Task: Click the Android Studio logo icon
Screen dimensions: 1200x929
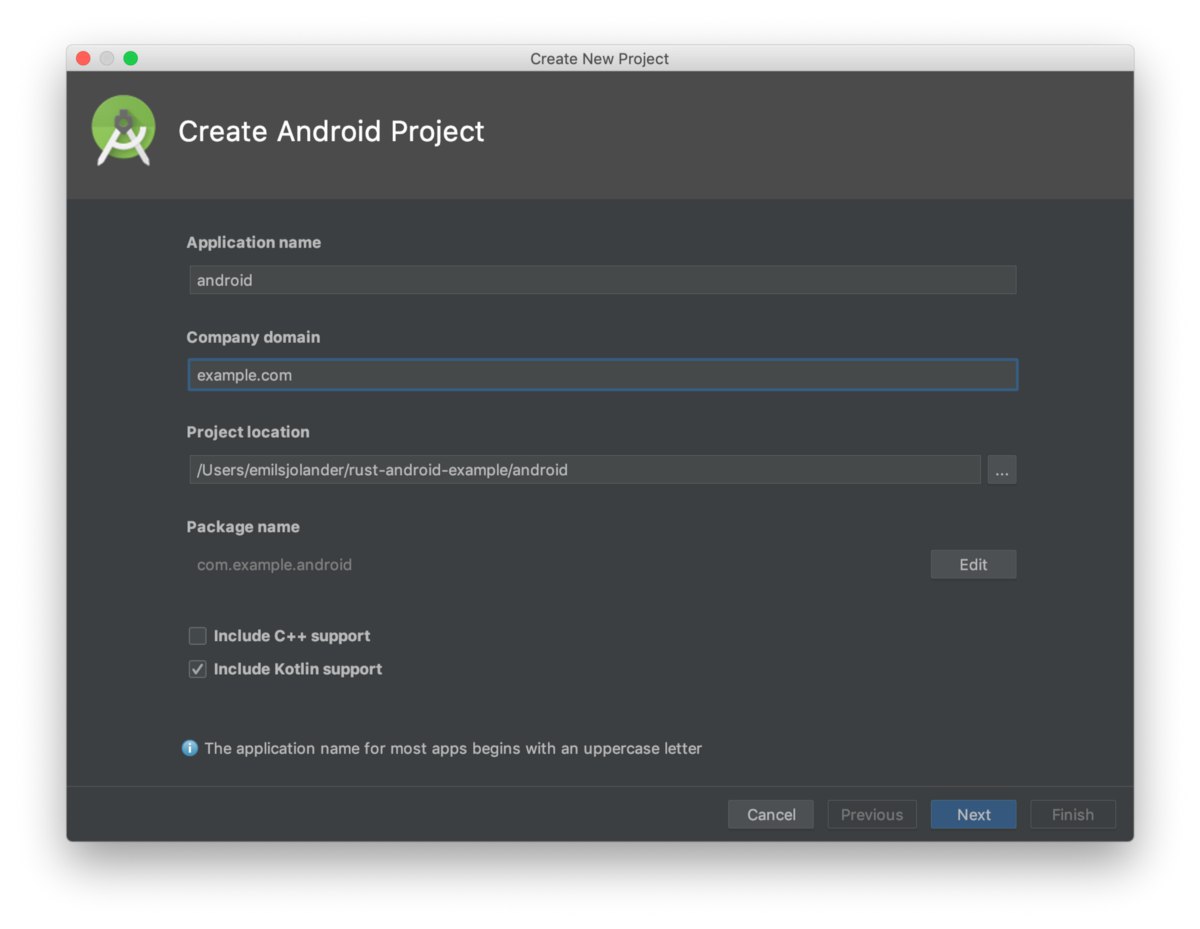Action: tap(123, 130)
